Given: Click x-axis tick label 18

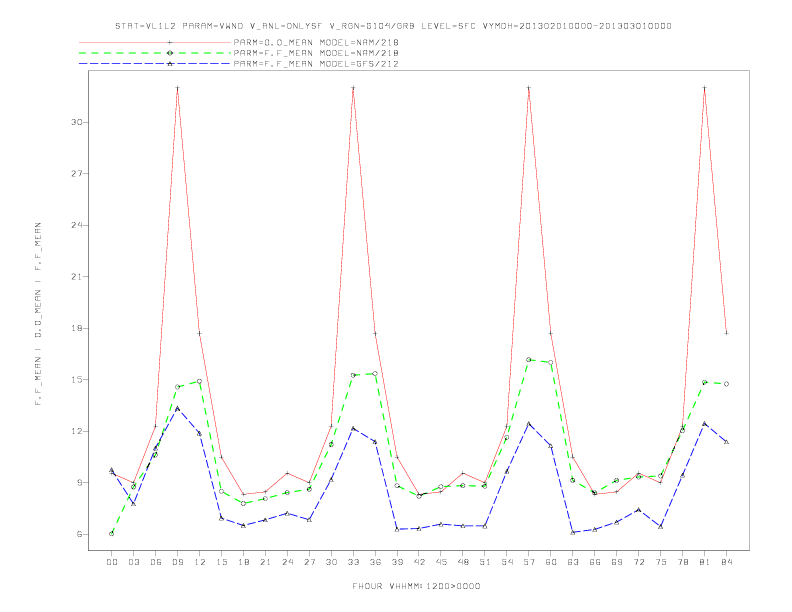Looking at the screenshot, I should (x=243, y=562).
